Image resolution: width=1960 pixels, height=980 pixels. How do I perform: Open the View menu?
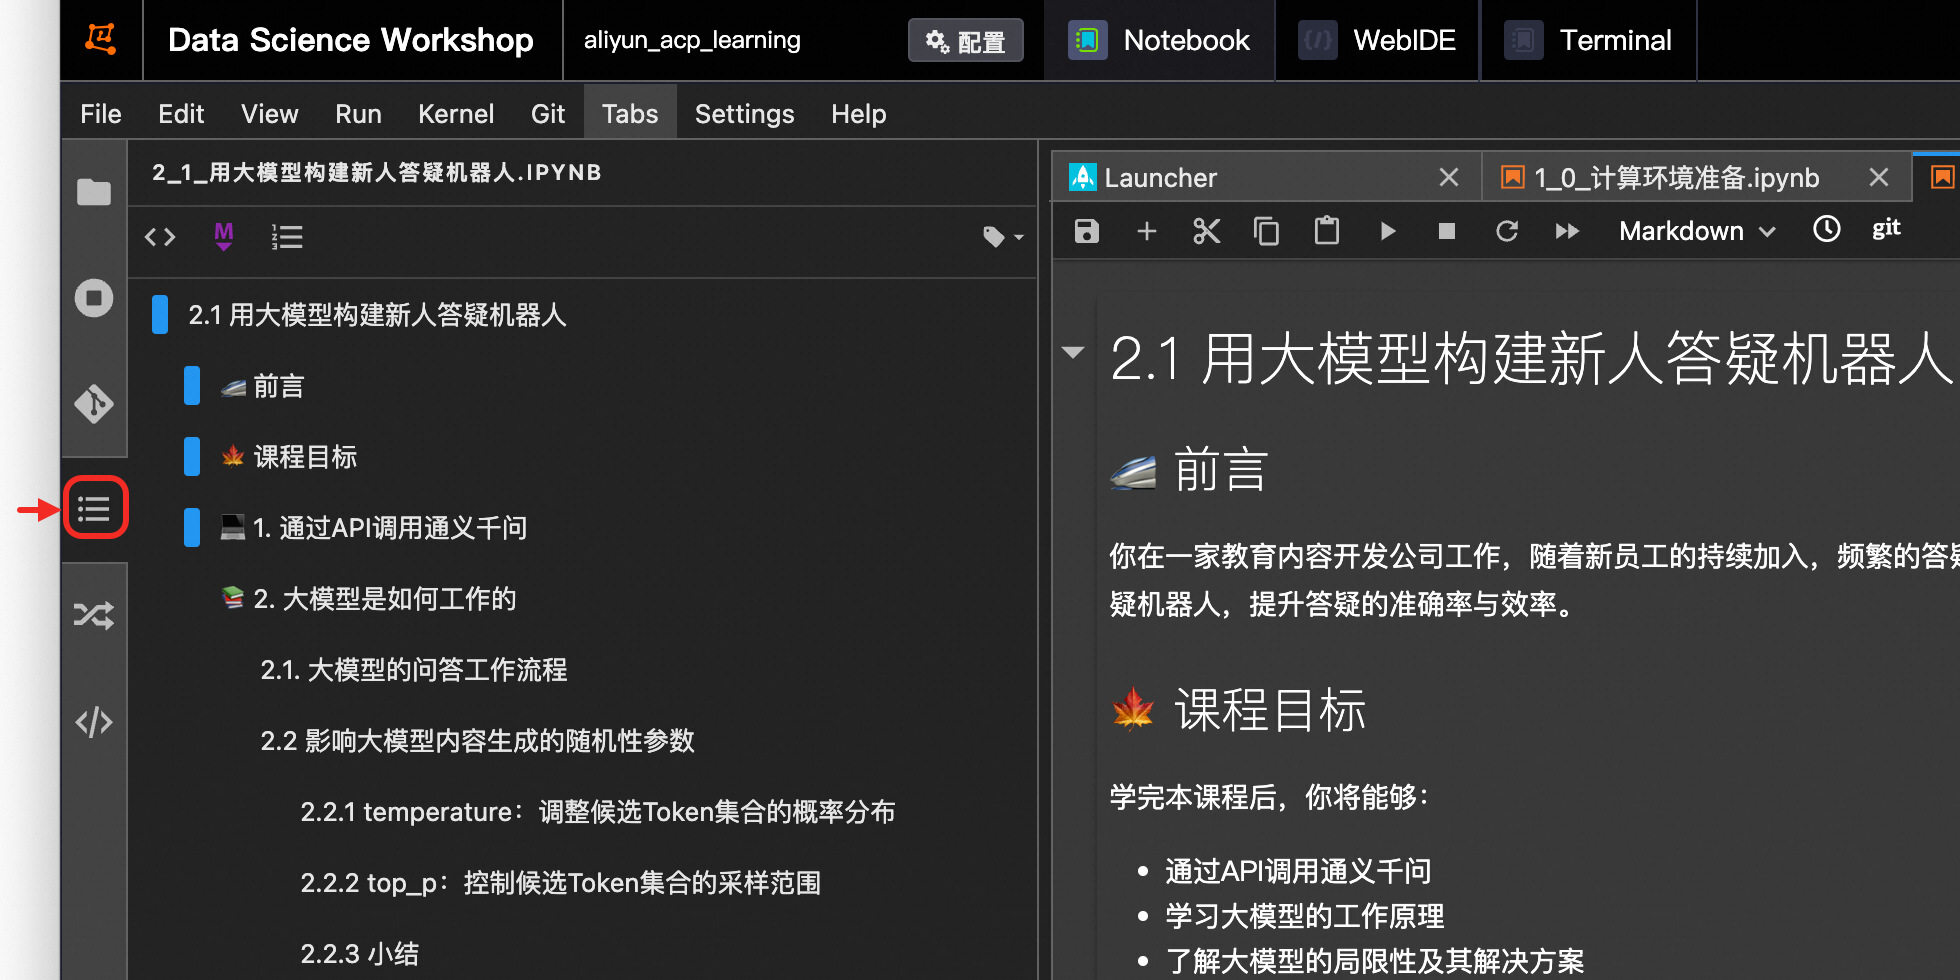[269, 113]
